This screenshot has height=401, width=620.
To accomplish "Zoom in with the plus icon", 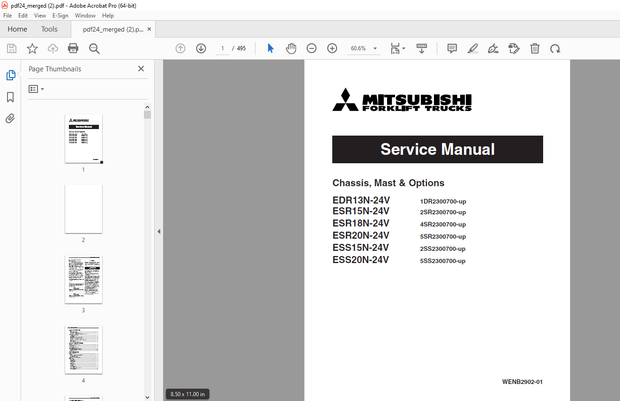I will click(x=332, y=48).
